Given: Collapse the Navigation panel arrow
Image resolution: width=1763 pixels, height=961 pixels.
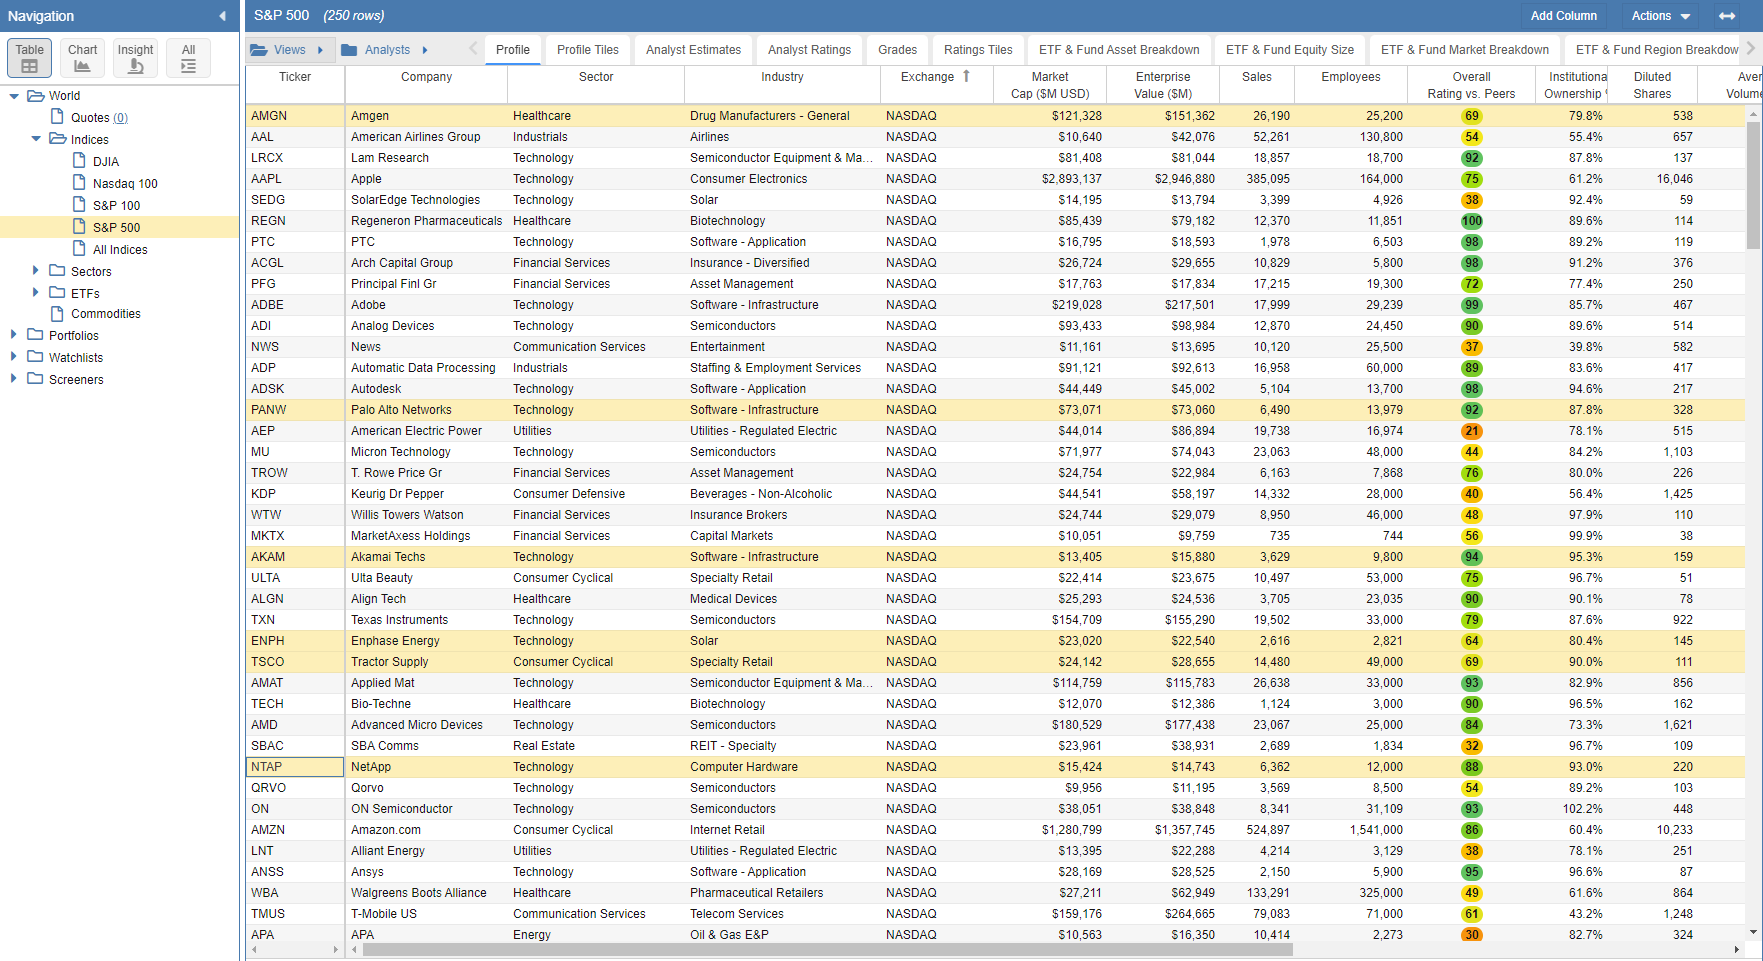Looking at the screenshot, I should [222, 16].
